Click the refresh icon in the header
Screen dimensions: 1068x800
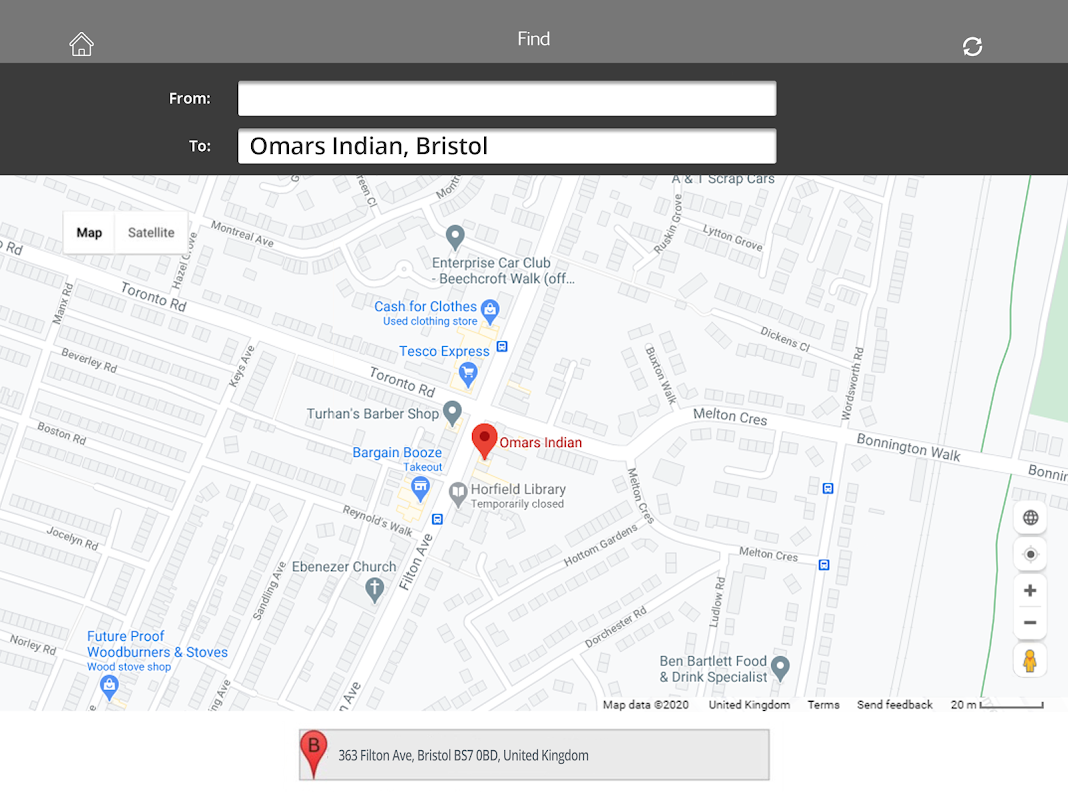(972, 46)
